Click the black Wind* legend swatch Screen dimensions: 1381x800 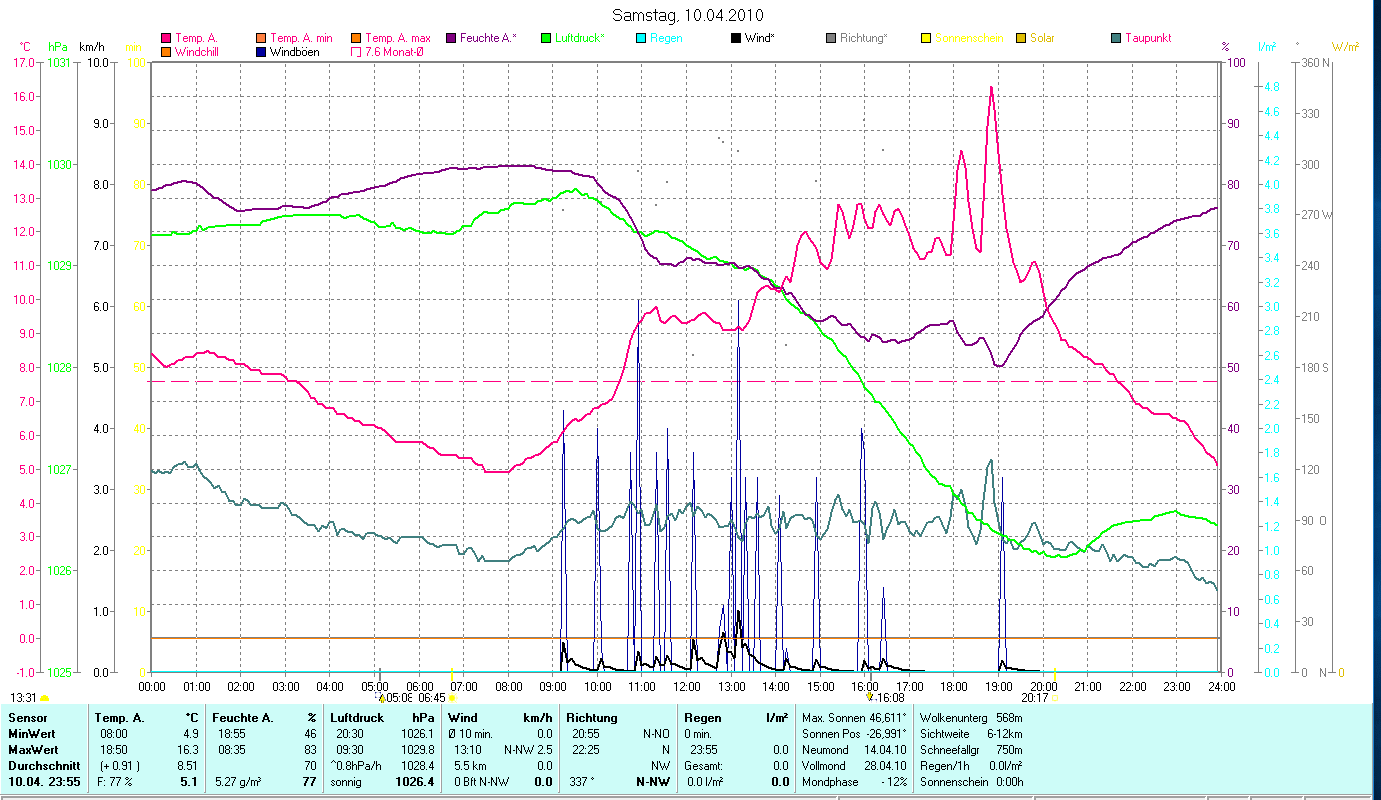736,38
